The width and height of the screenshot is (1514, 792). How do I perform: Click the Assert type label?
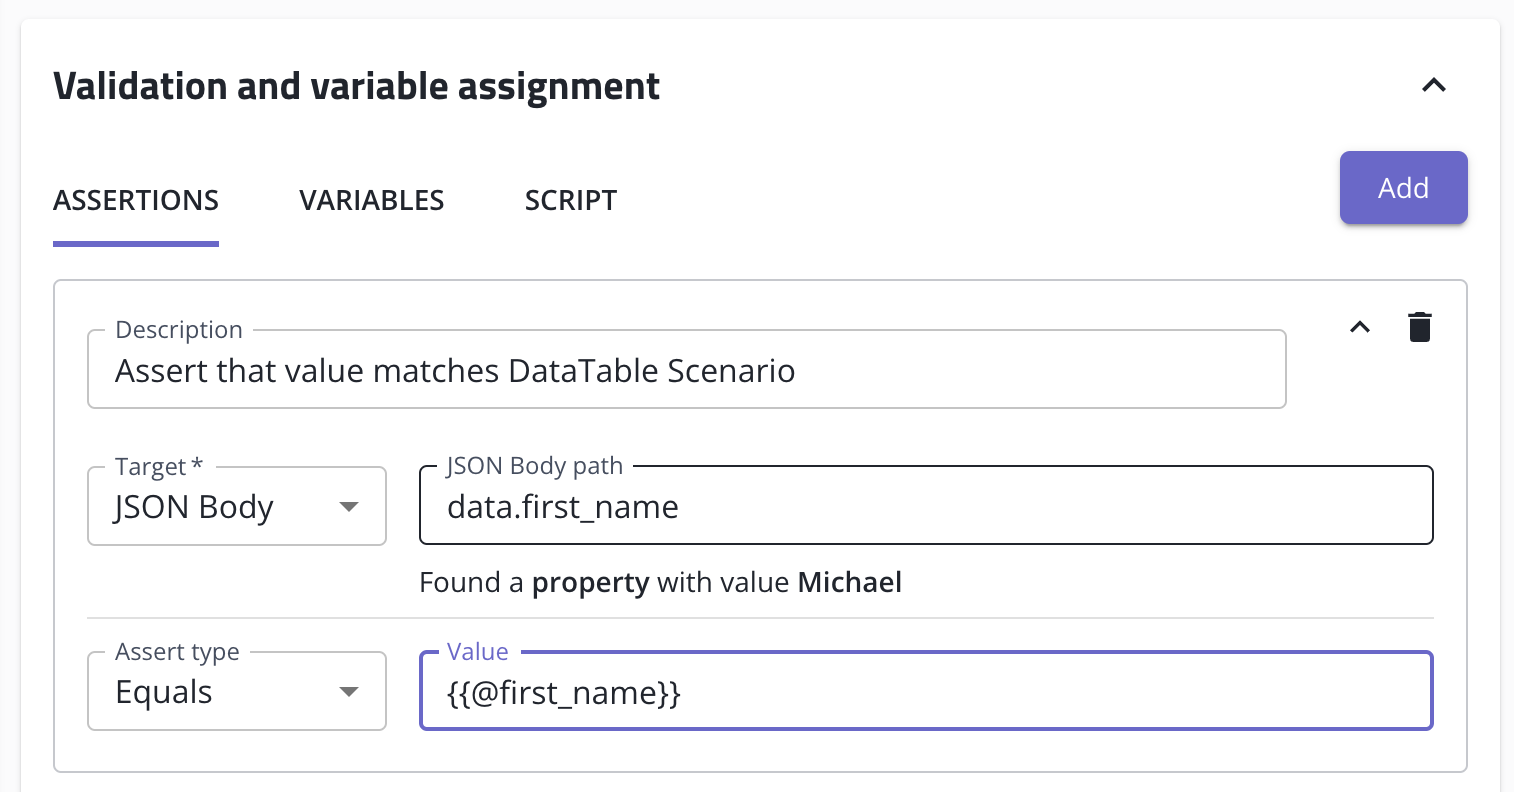click(x=177, y=652)
